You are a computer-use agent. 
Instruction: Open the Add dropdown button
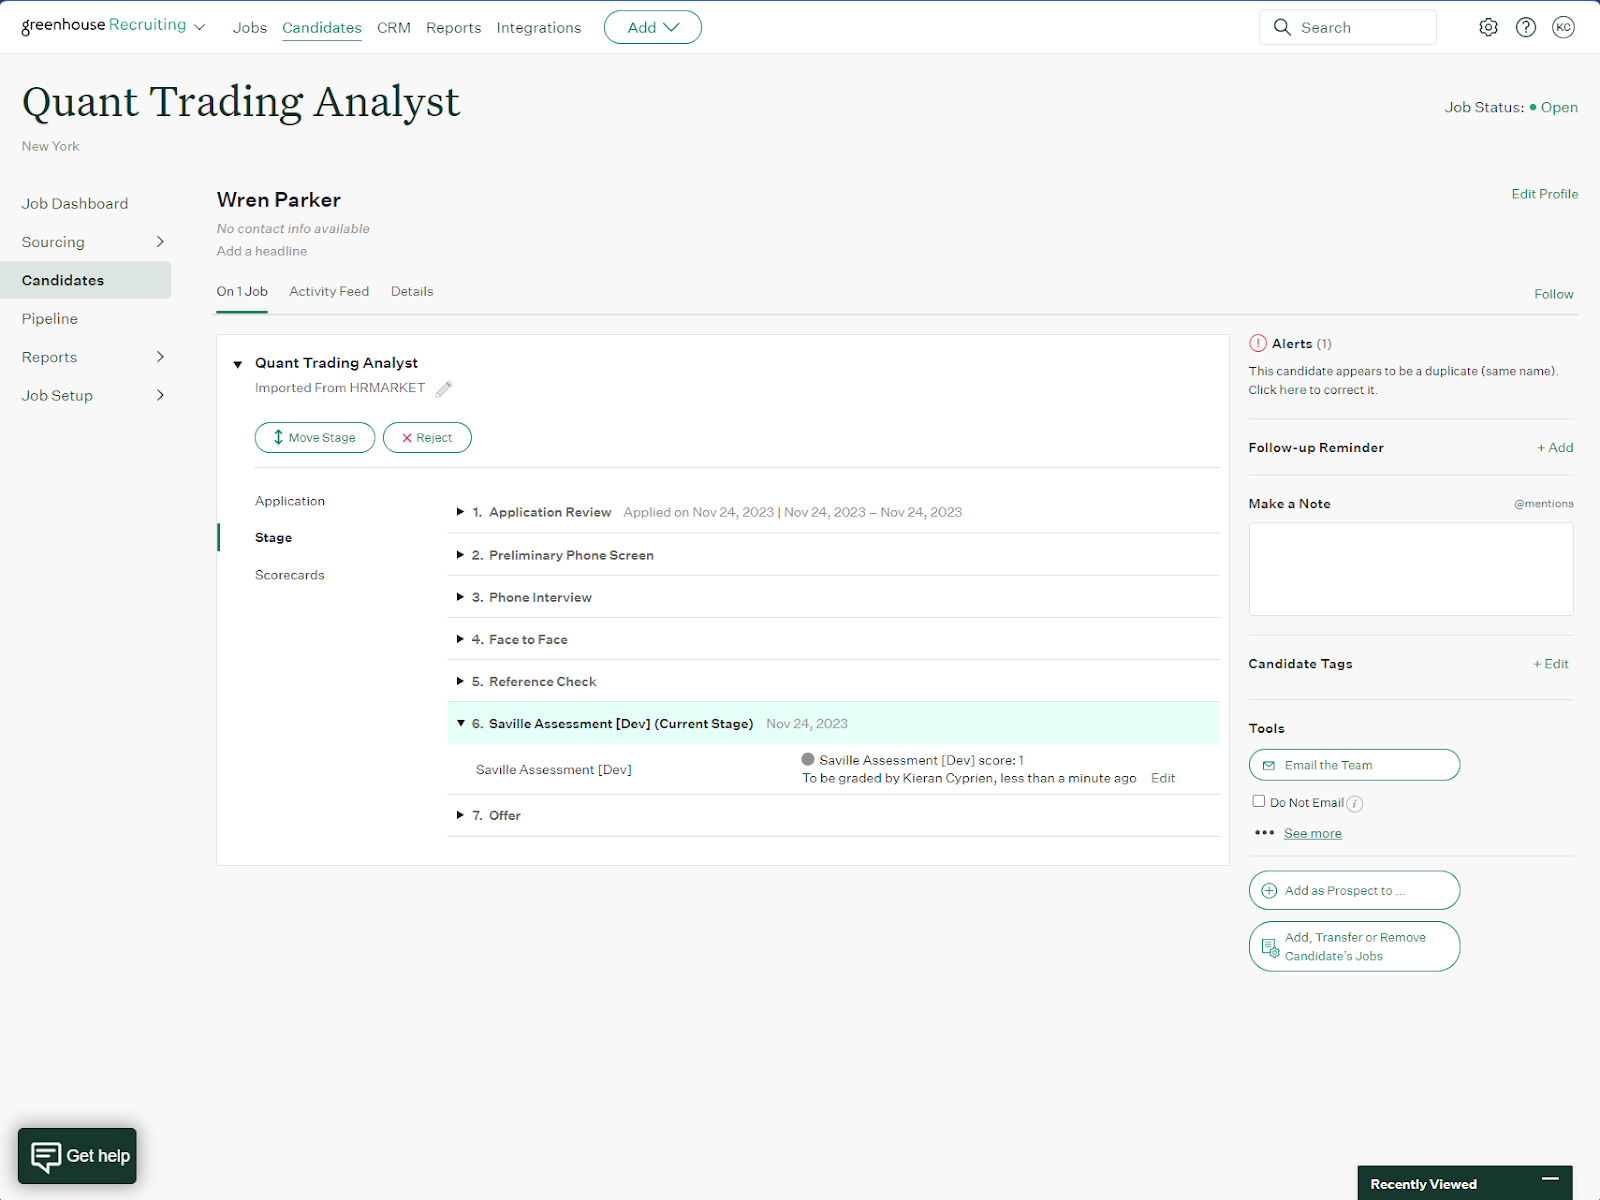(x=653, y=27)
